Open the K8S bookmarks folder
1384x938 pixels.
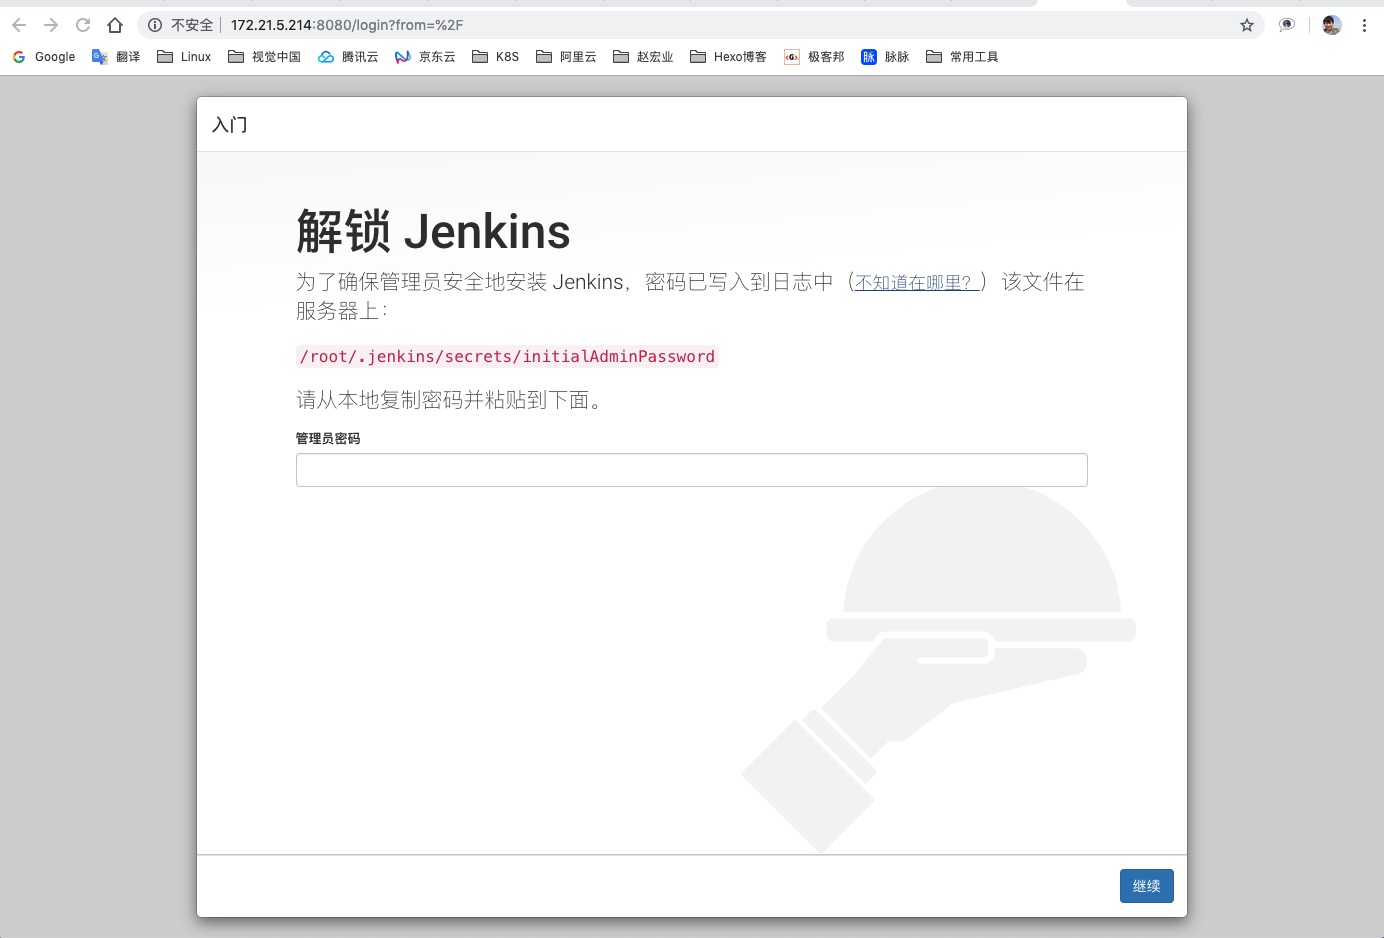[x=496, y=57]
